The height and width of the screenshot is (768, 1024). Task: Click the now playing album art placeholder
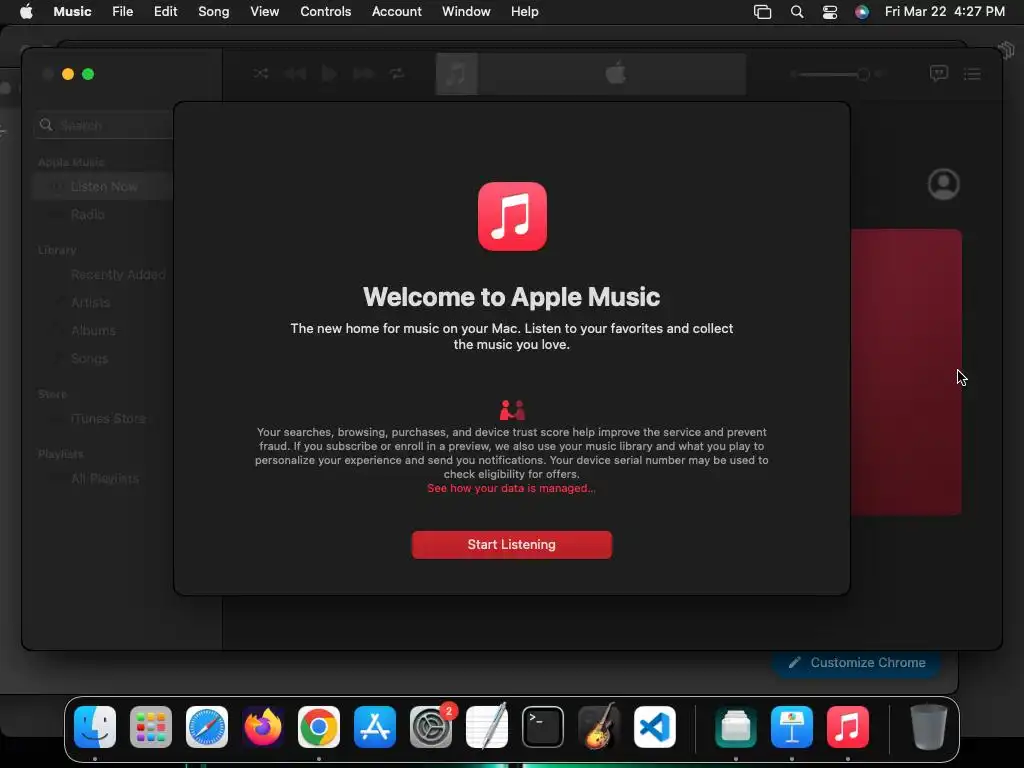coord(456,74)
